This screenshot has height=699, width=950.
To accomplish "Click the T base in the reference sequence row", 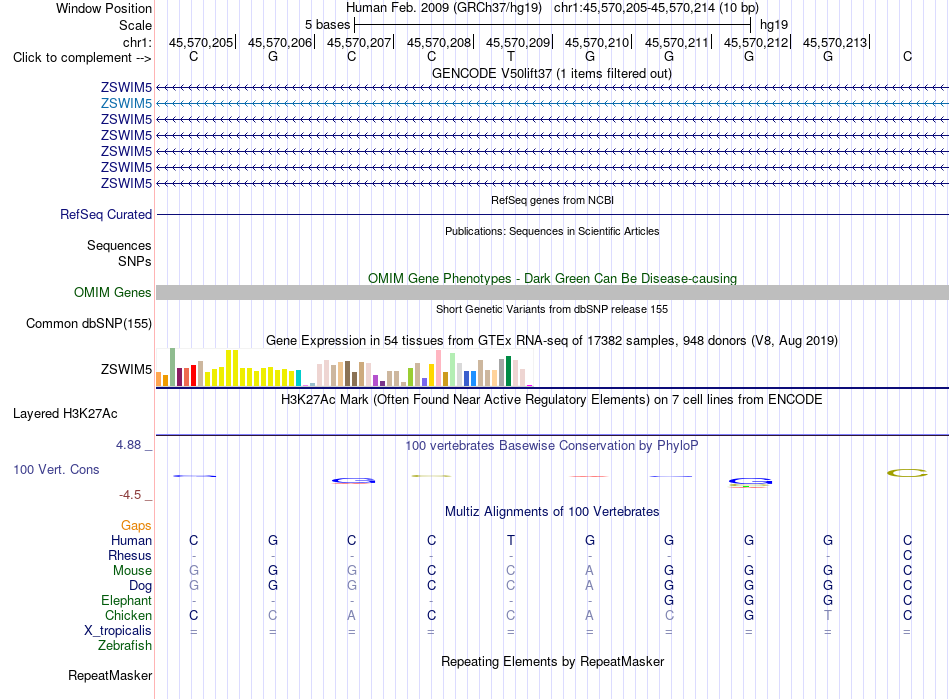I will tap(511, 56).
